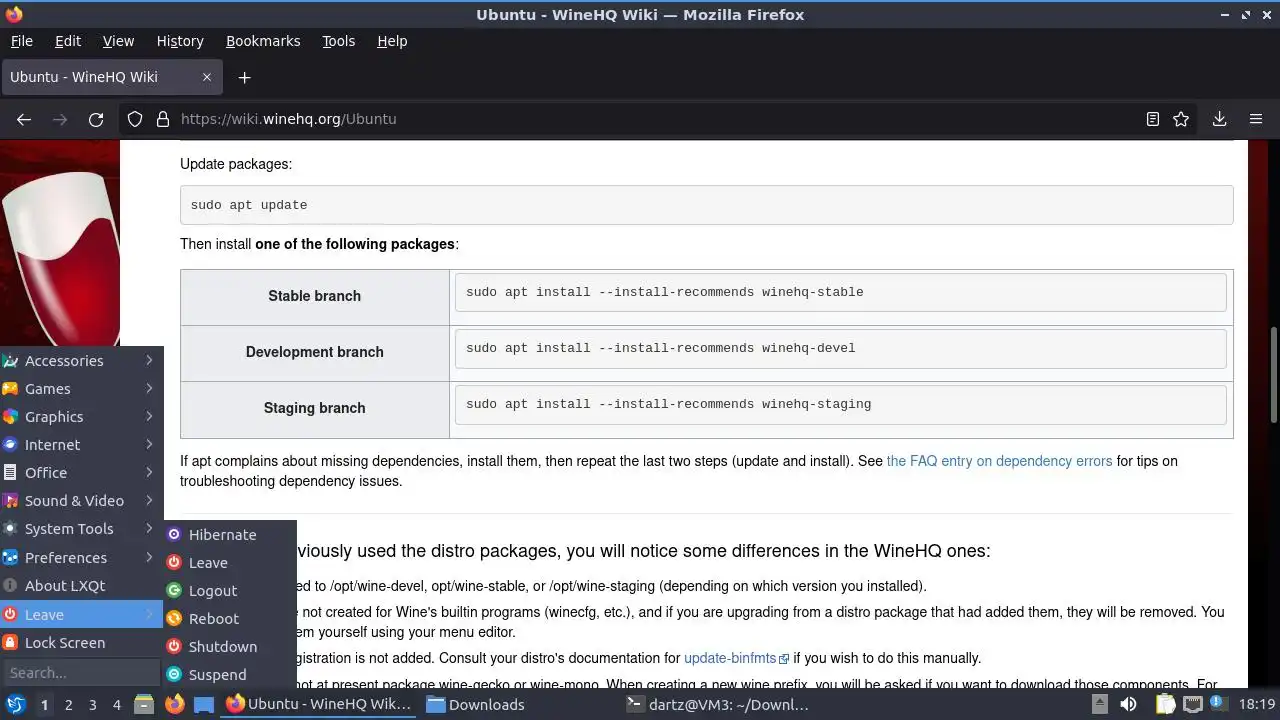Open the Bookmarks menu

click(263, 41)
